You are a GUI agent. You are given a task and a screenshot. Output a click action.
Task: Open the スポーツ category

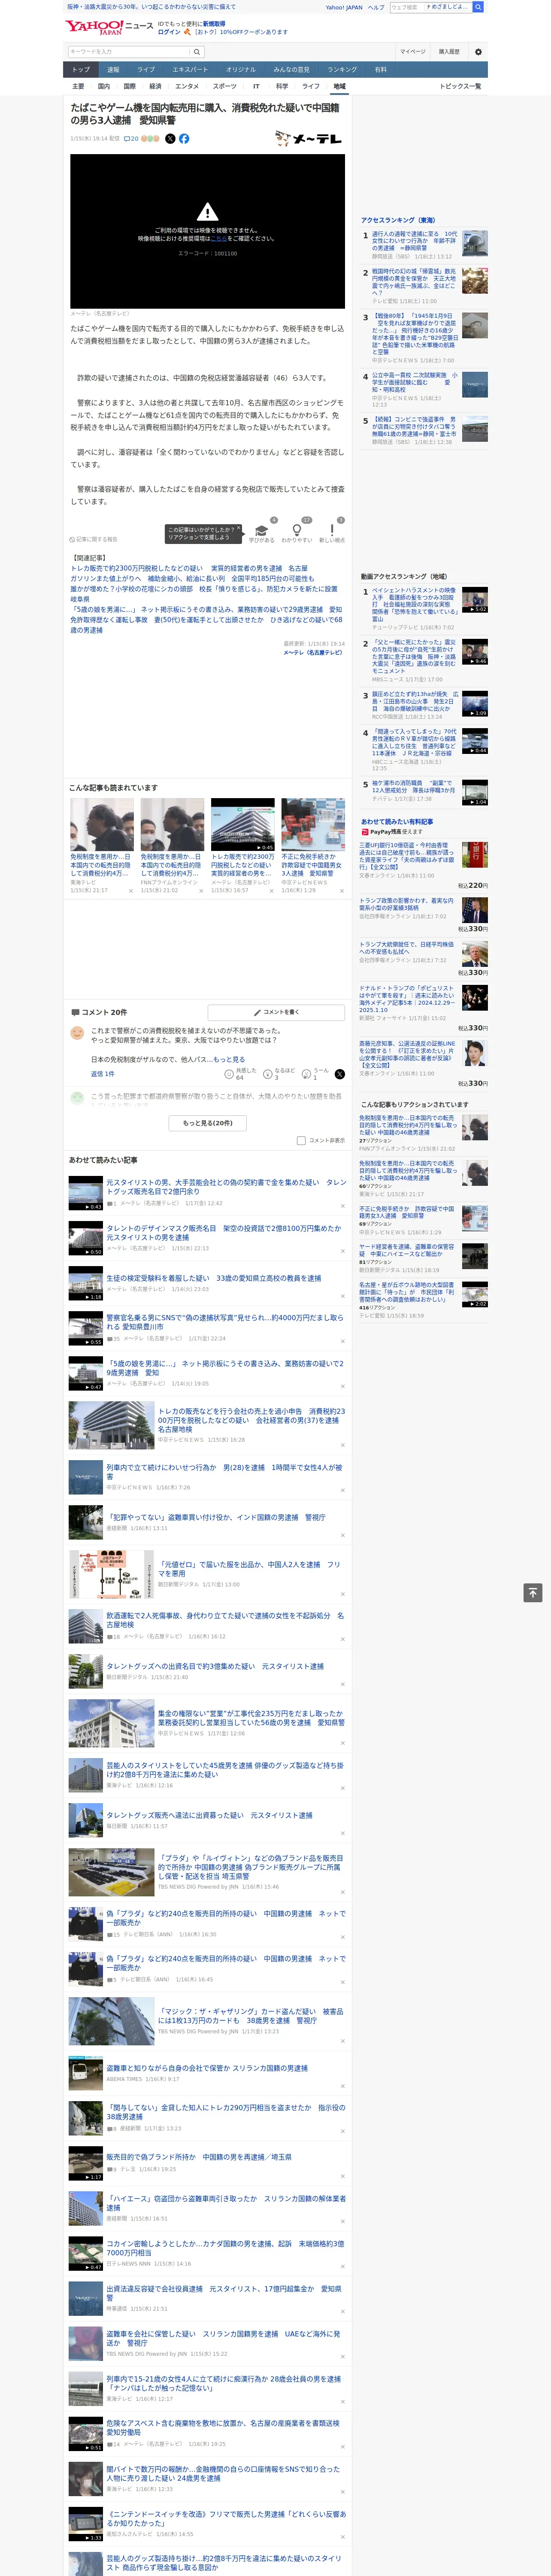point(225,86)
